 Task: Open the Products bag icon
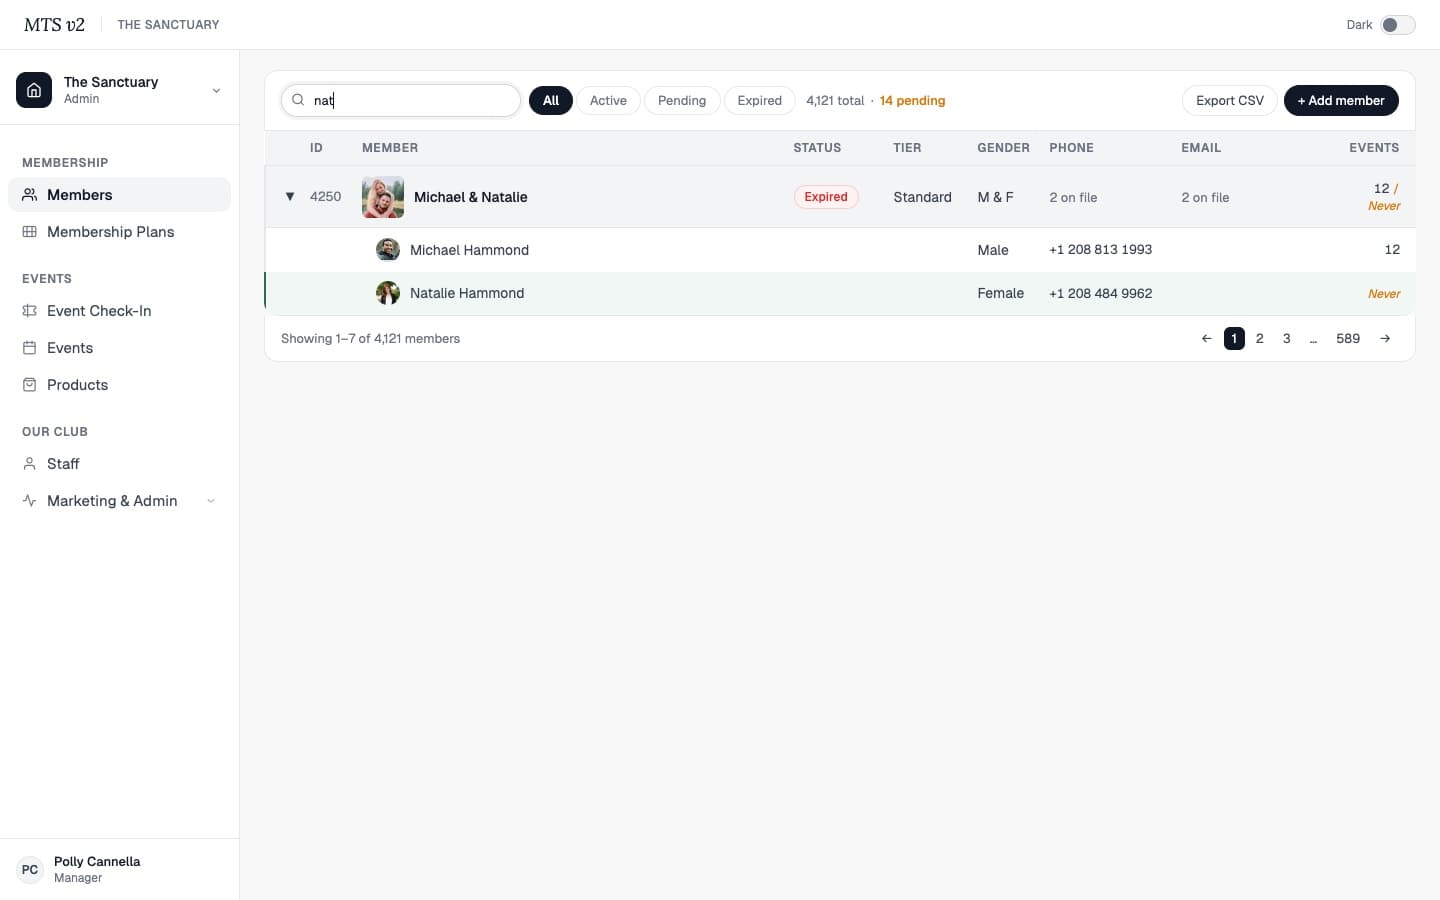tap(30, 385)
